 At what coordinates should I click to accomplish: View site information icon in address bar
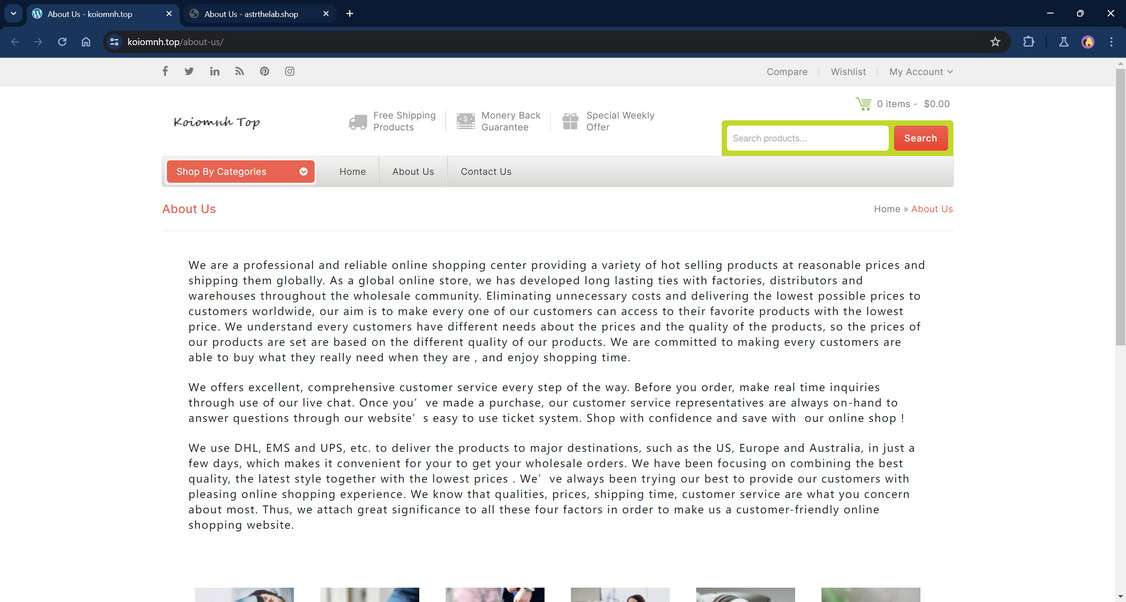click(x=114, y=42)
